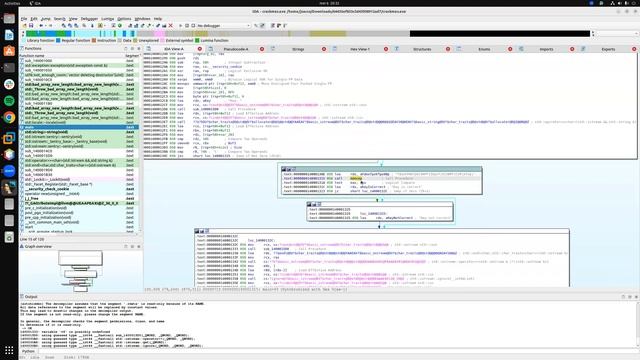Close the Graph overview panel
Viewport: 640px width, 360px height.
[139, 247]
